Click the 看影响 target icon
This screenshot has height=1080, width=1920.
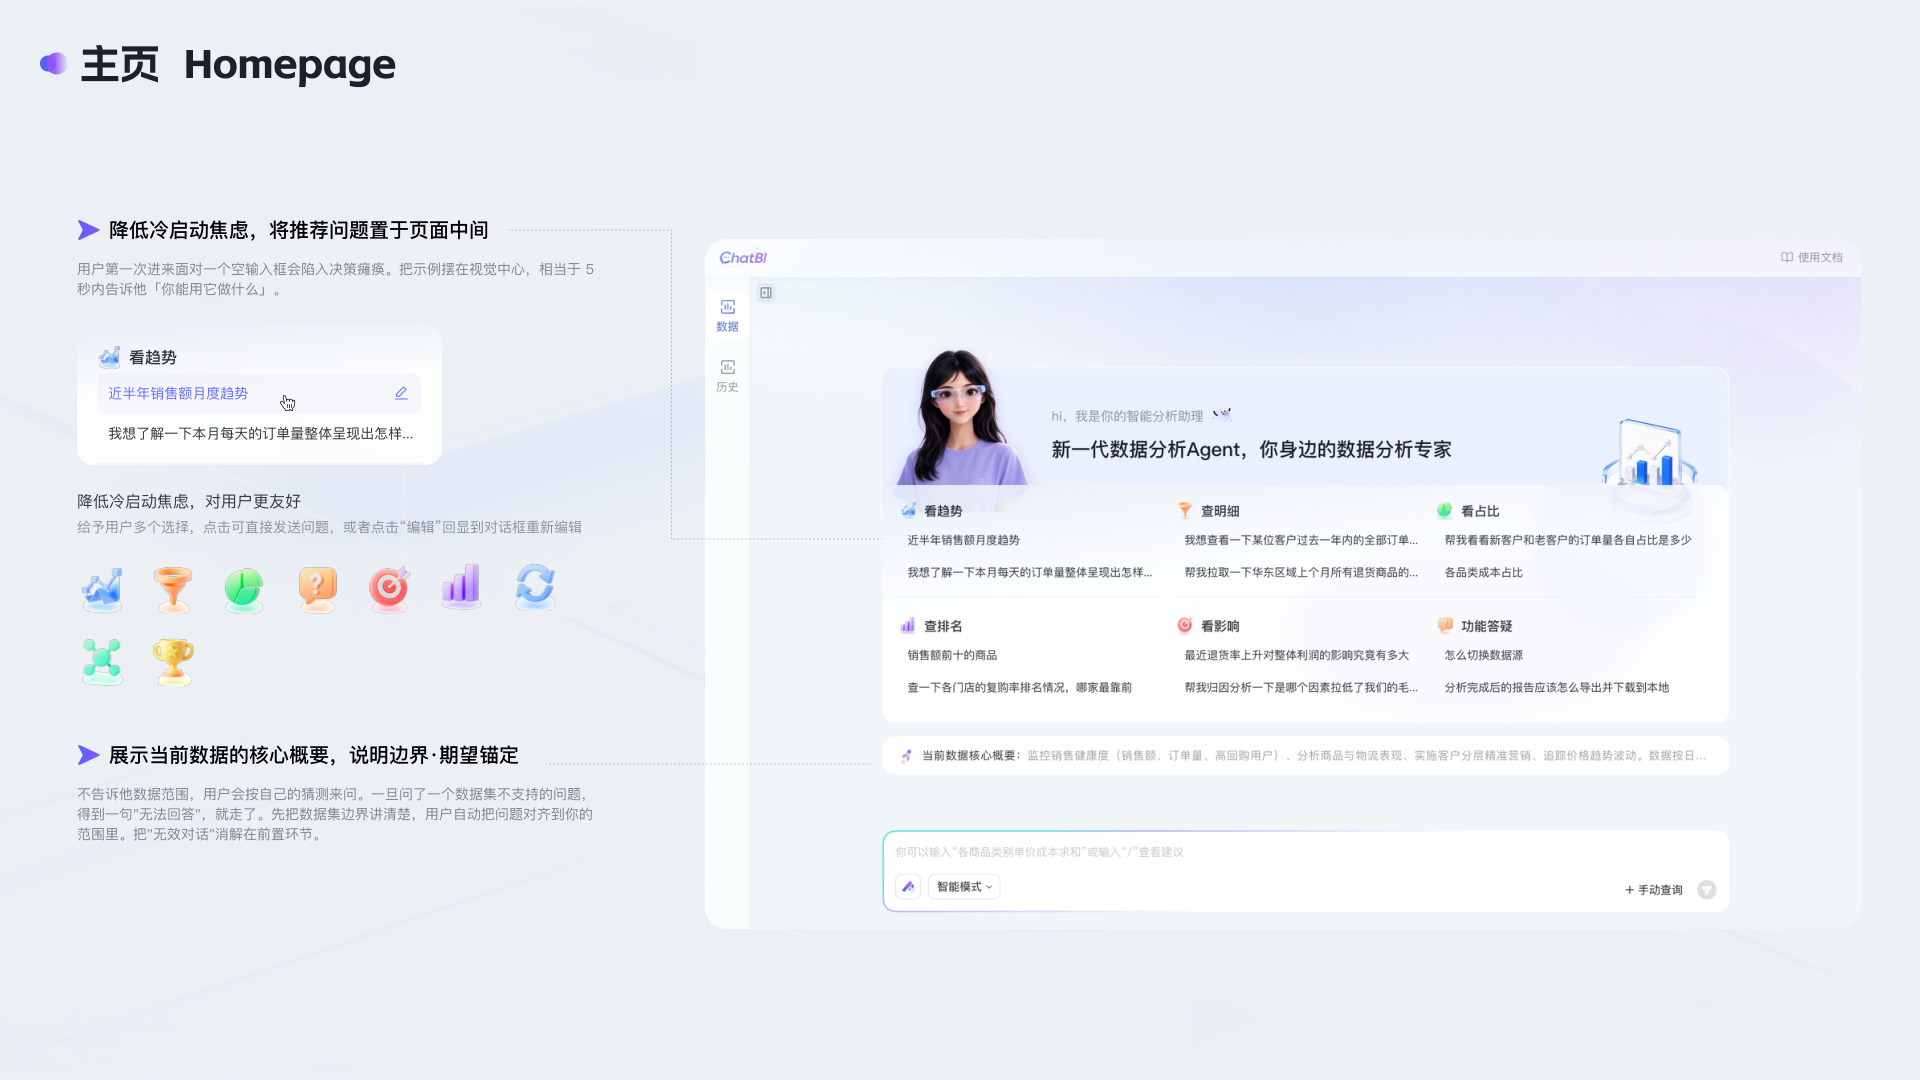coord(1185,626)
